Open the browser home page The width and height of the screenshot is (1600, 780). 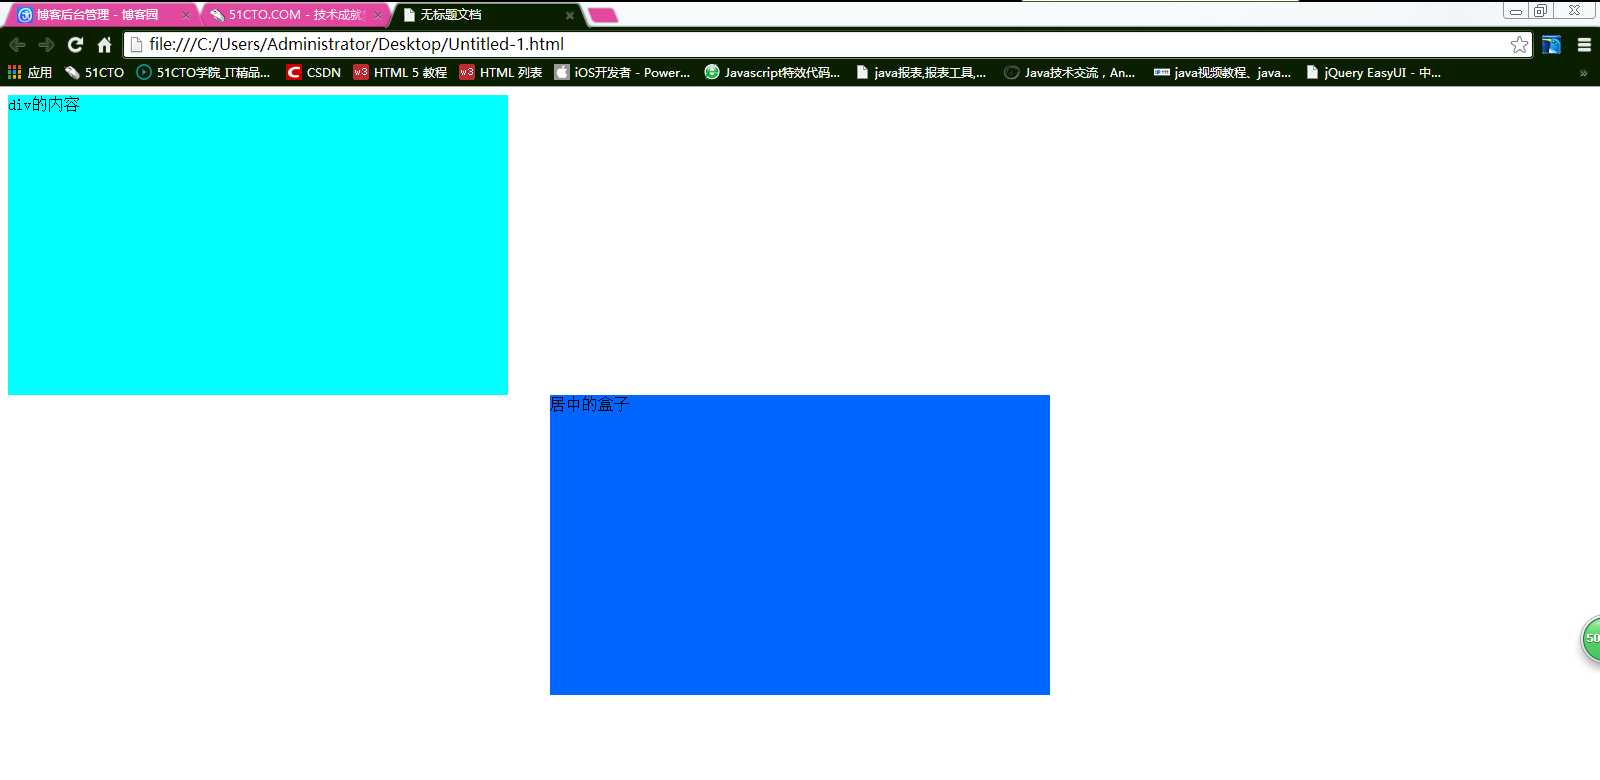click(x=104, y=44)
